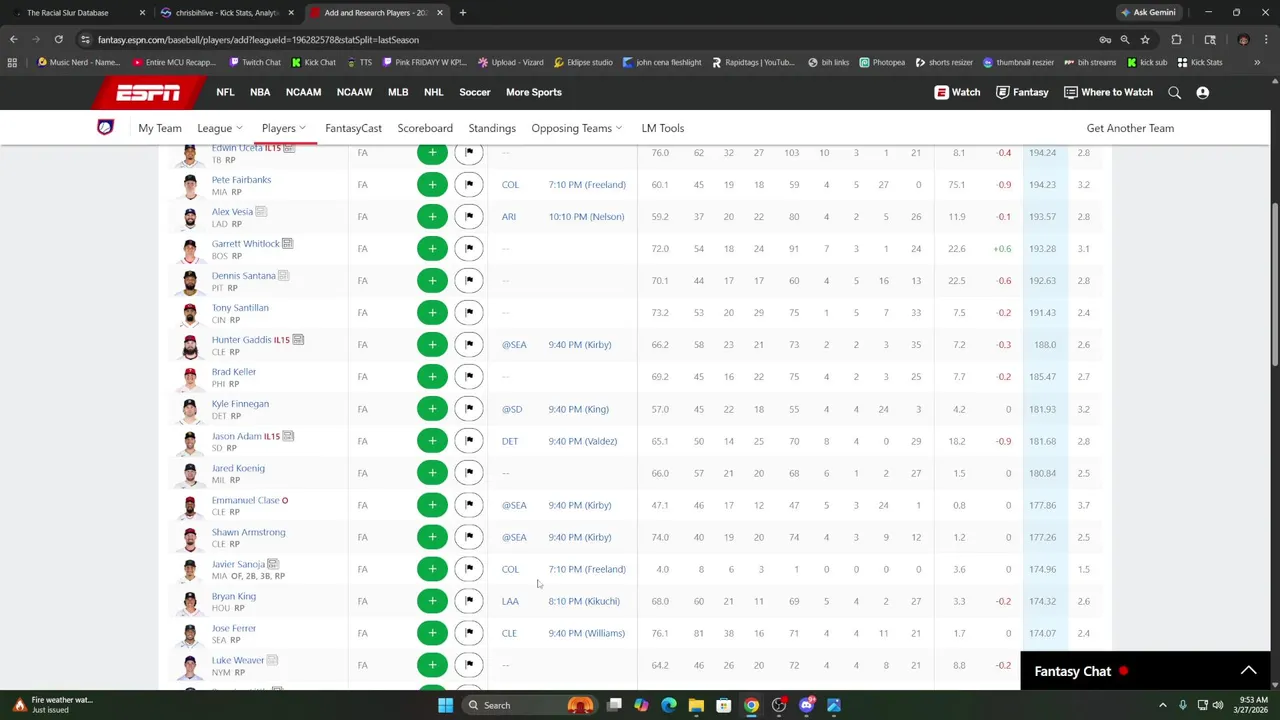Open news note icon beside Javier Sanoja
This screenshot has width=1280, height=720.
tap(272, 564)
